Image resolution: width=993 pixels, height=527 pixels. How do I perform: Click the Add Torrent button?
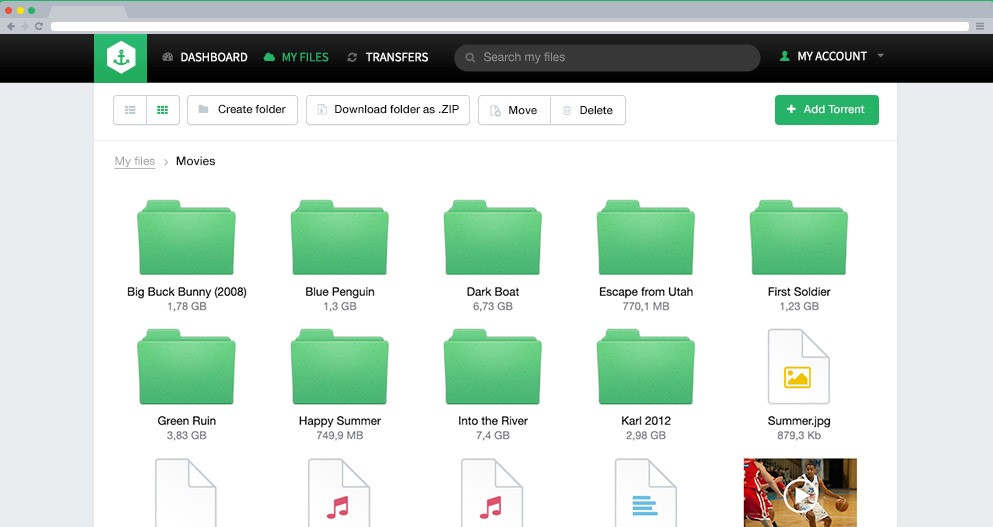pyautogui.click(x=826, y=110)
